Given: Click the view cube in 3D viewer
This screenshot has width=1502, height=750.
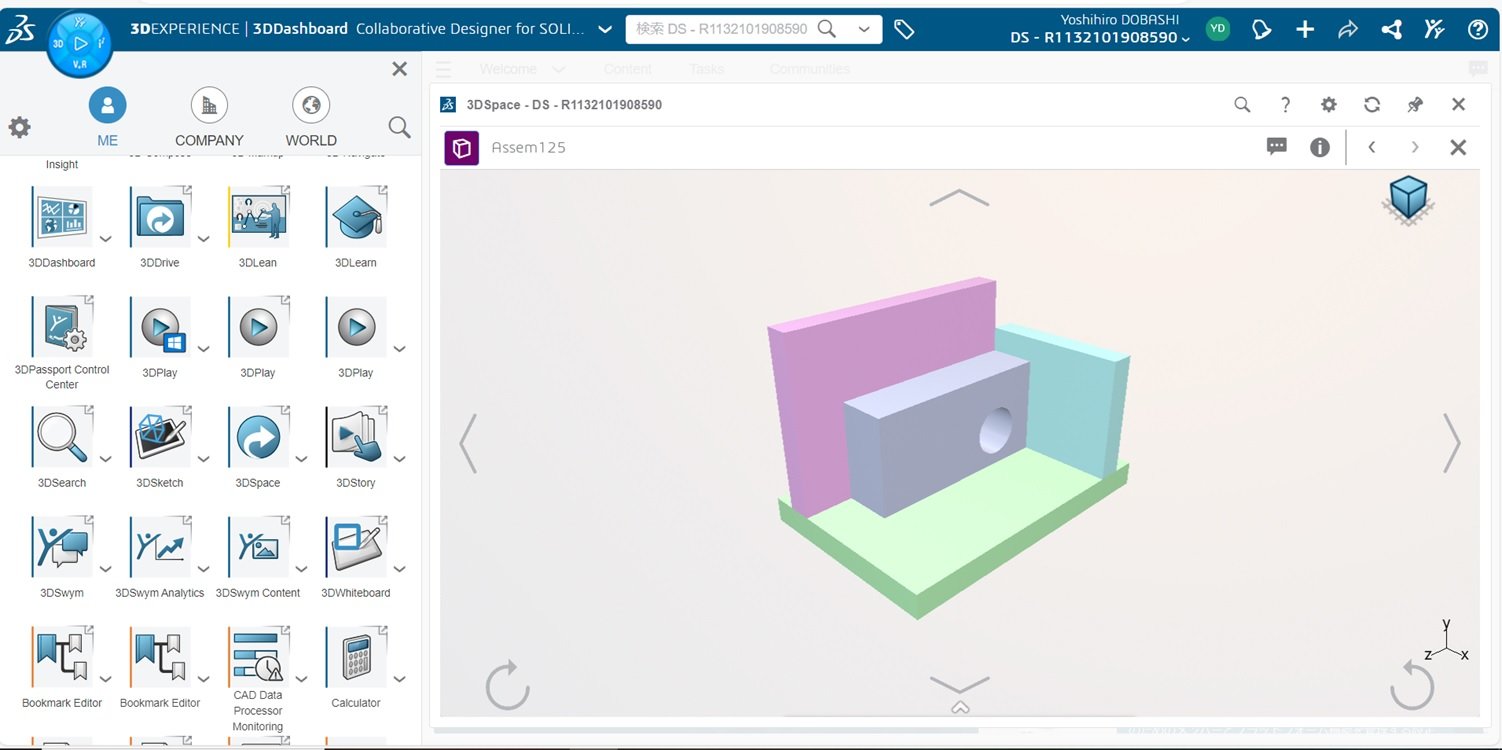Looking at the screenshot, I should tap(1409, 199).
